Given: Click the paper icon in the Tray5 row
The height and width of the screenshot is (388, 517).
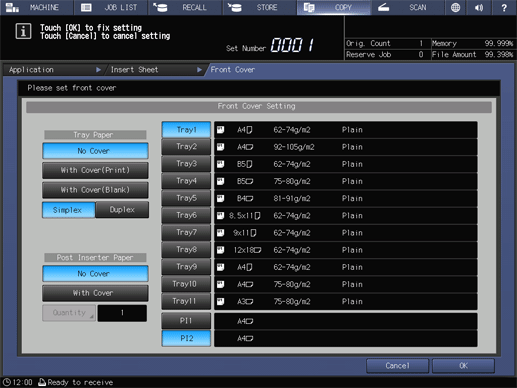Looking at the screenshot, I should pos(220,199).
